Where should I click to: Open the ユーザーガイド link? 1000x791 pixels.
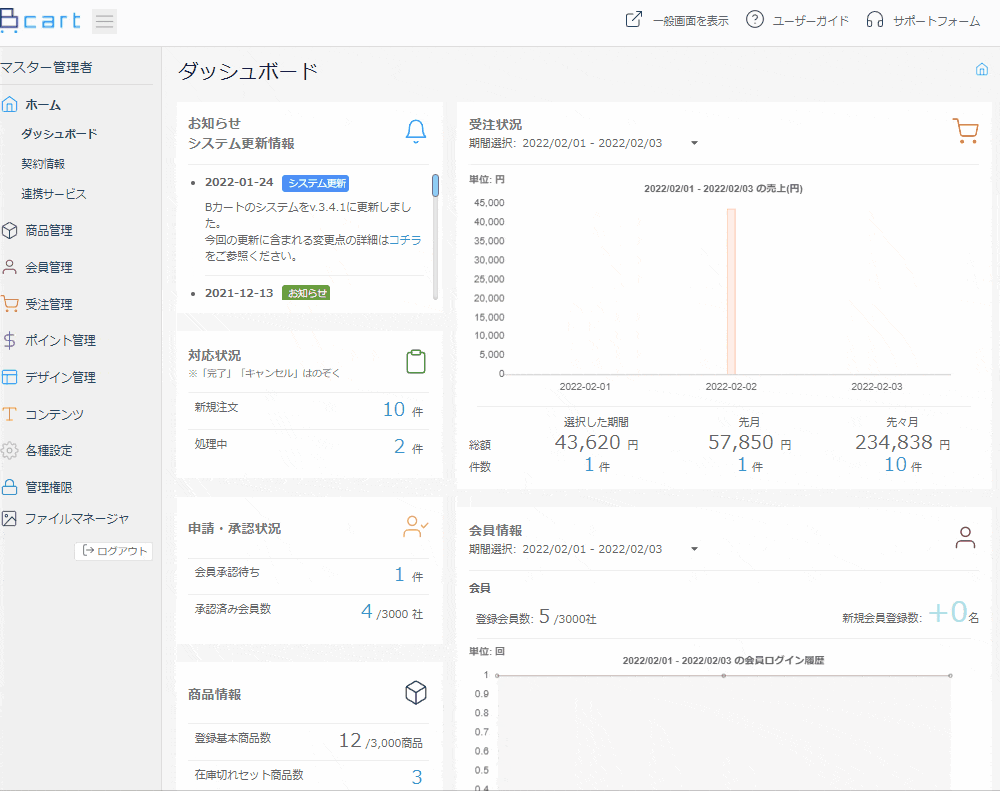[811, 21]
